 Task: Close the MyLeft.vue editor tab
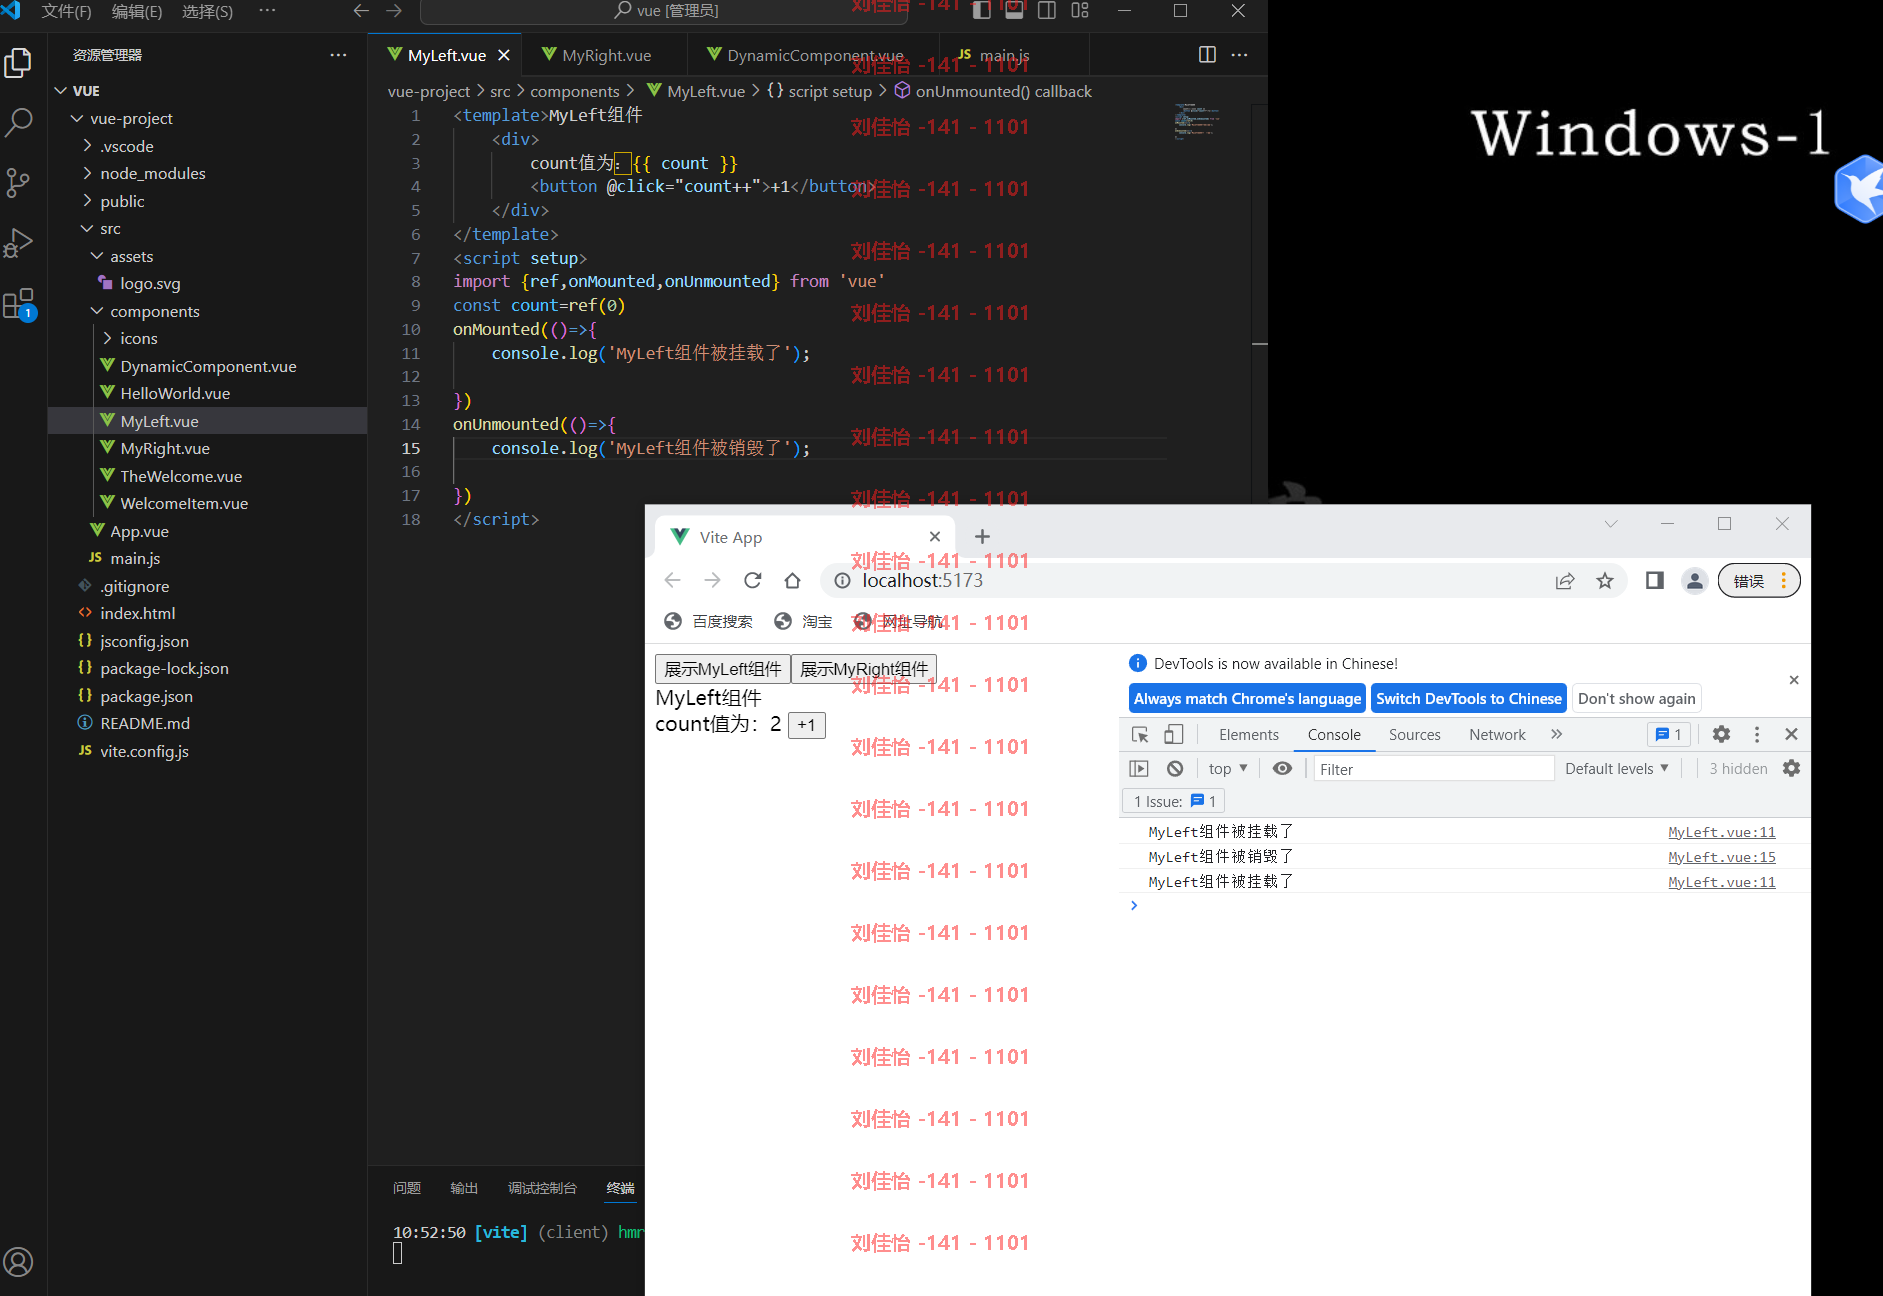[x=504, y=55]
